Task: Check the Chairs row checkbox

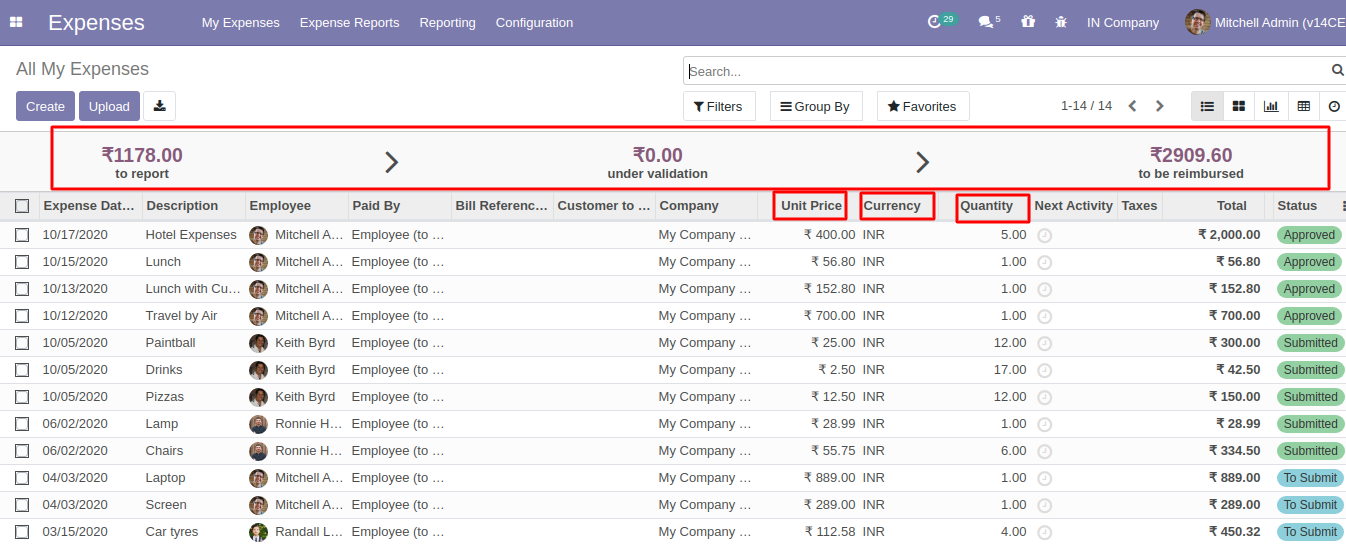Action: [22, 451]
